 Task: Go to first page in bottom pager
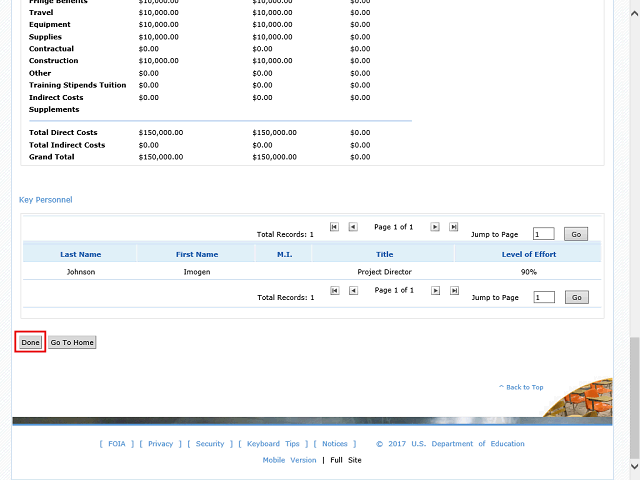[x=334, y=291]
